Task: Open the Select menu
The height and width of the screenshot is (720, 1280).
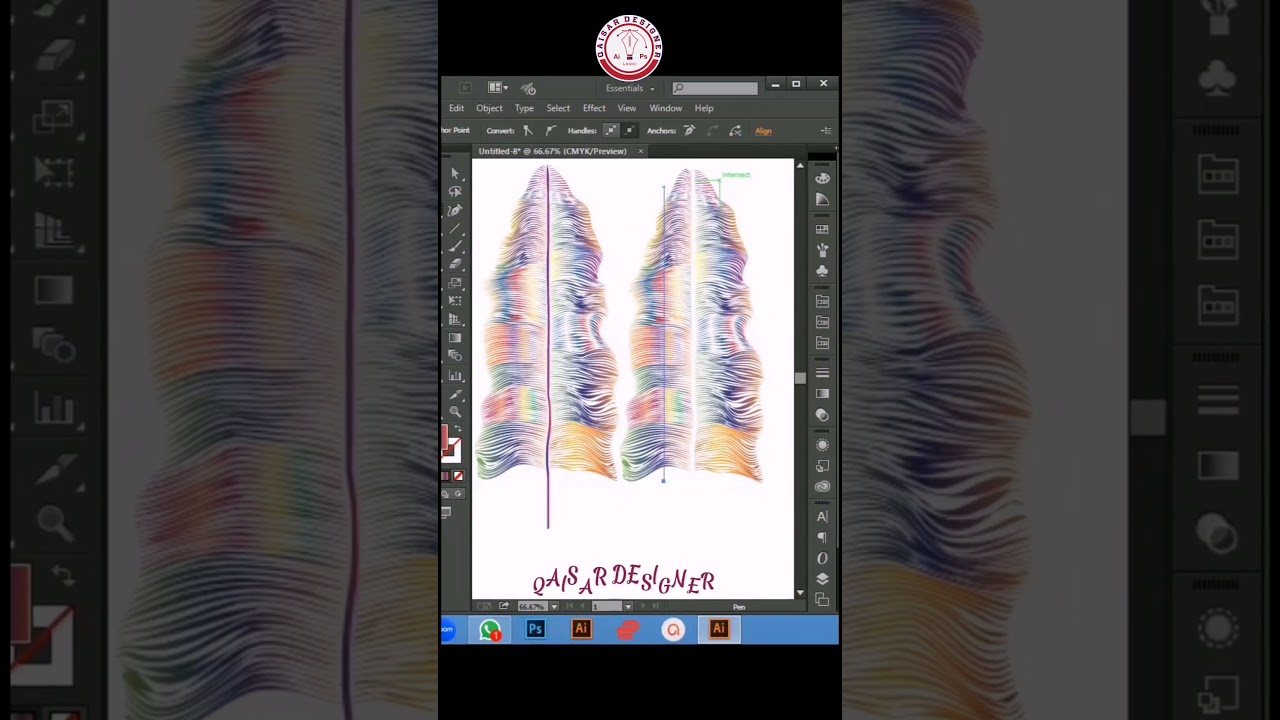Action: click(558, 108)
